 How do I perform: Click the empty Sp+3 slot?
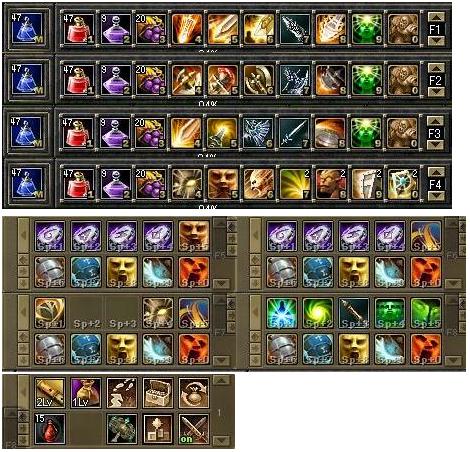(x=122, y=313)
